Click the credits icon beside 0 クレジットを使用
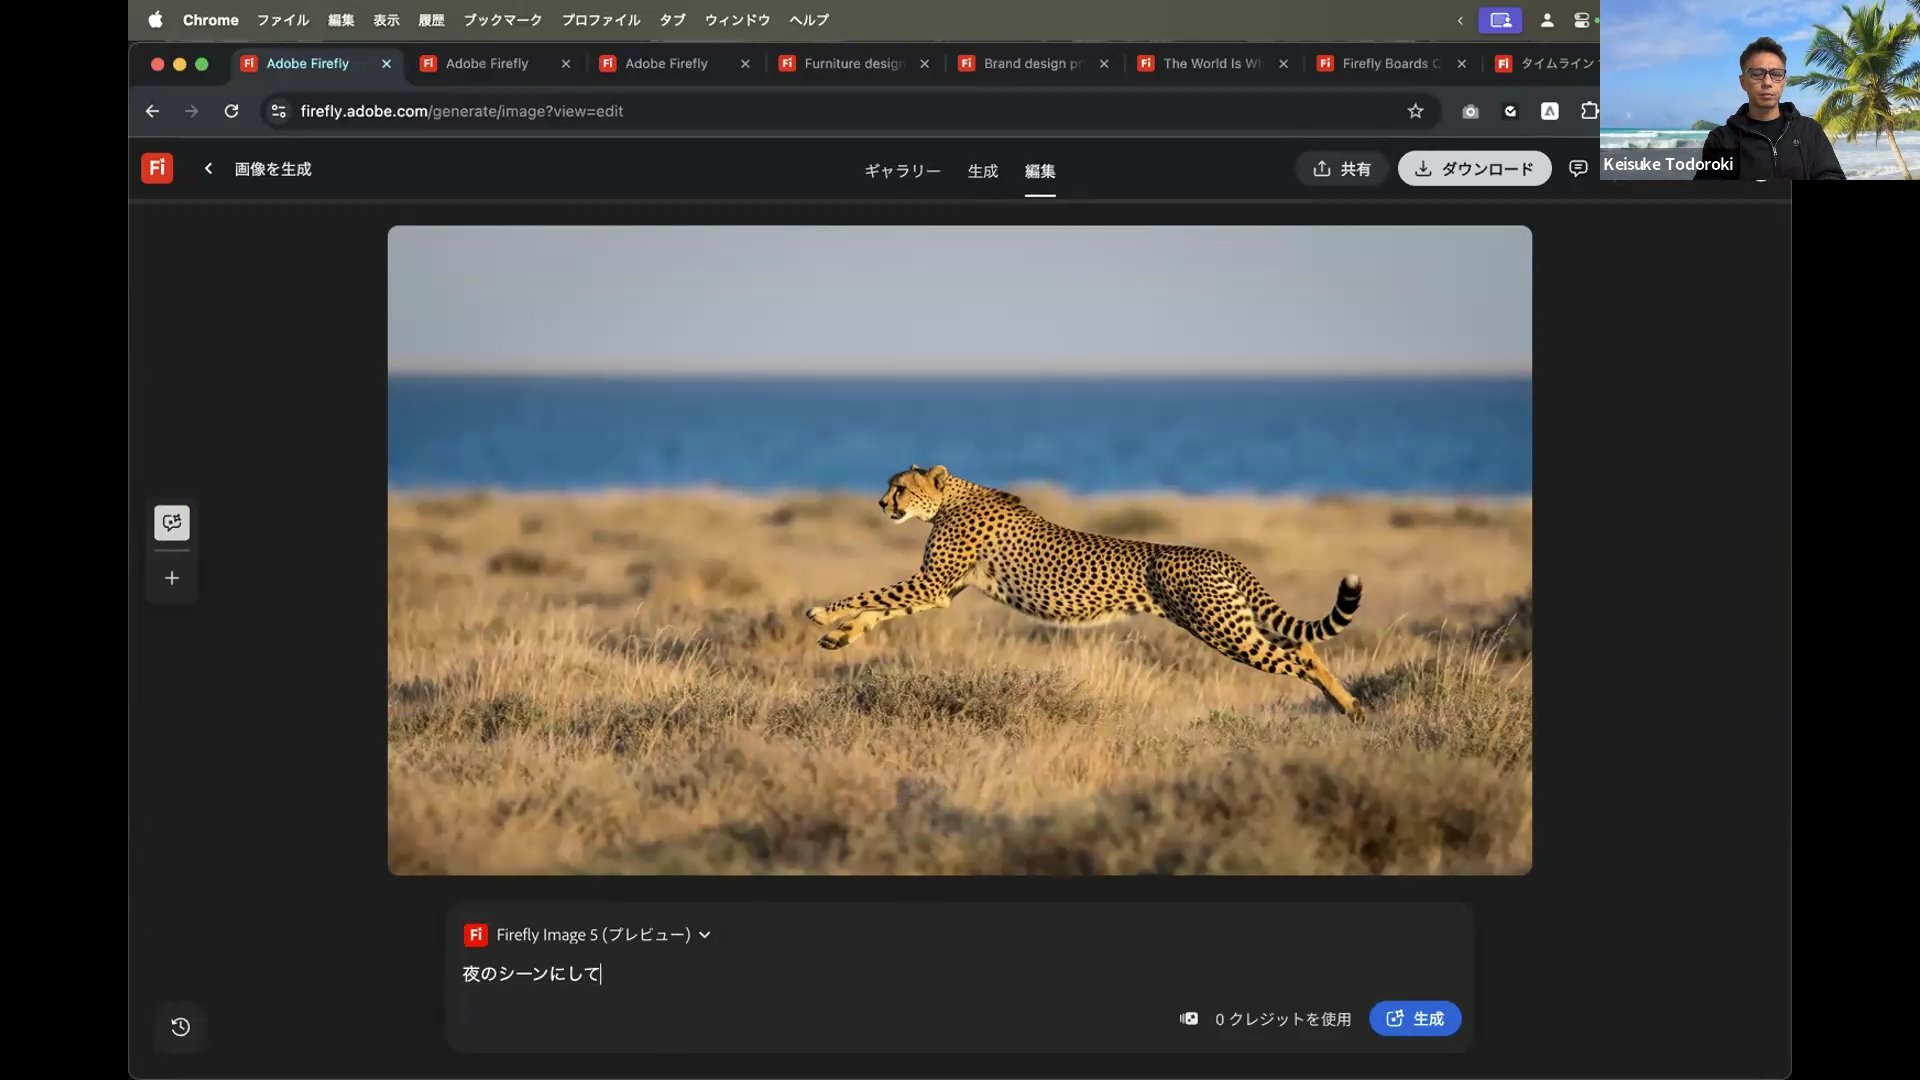The width and height of the screenshot is (1920, 1080). click(1189, 1018)
